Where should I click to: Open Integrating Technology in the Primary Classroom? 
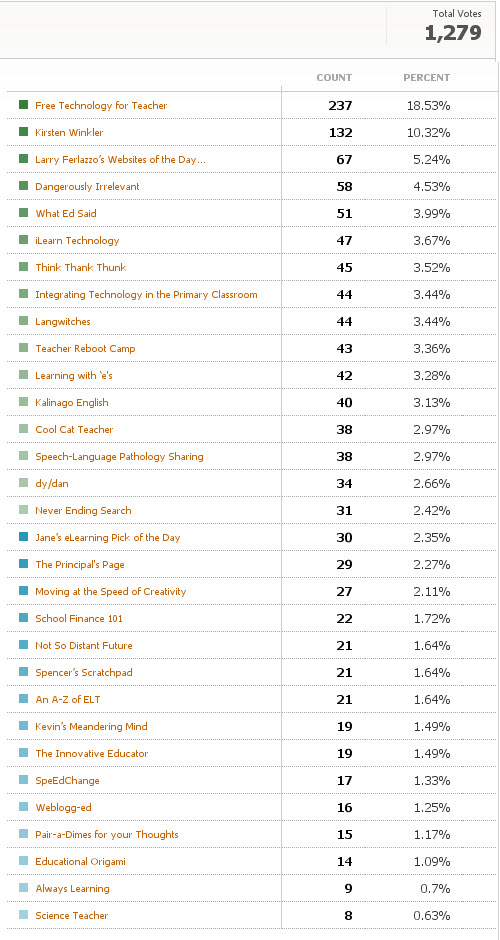(146, 294)
